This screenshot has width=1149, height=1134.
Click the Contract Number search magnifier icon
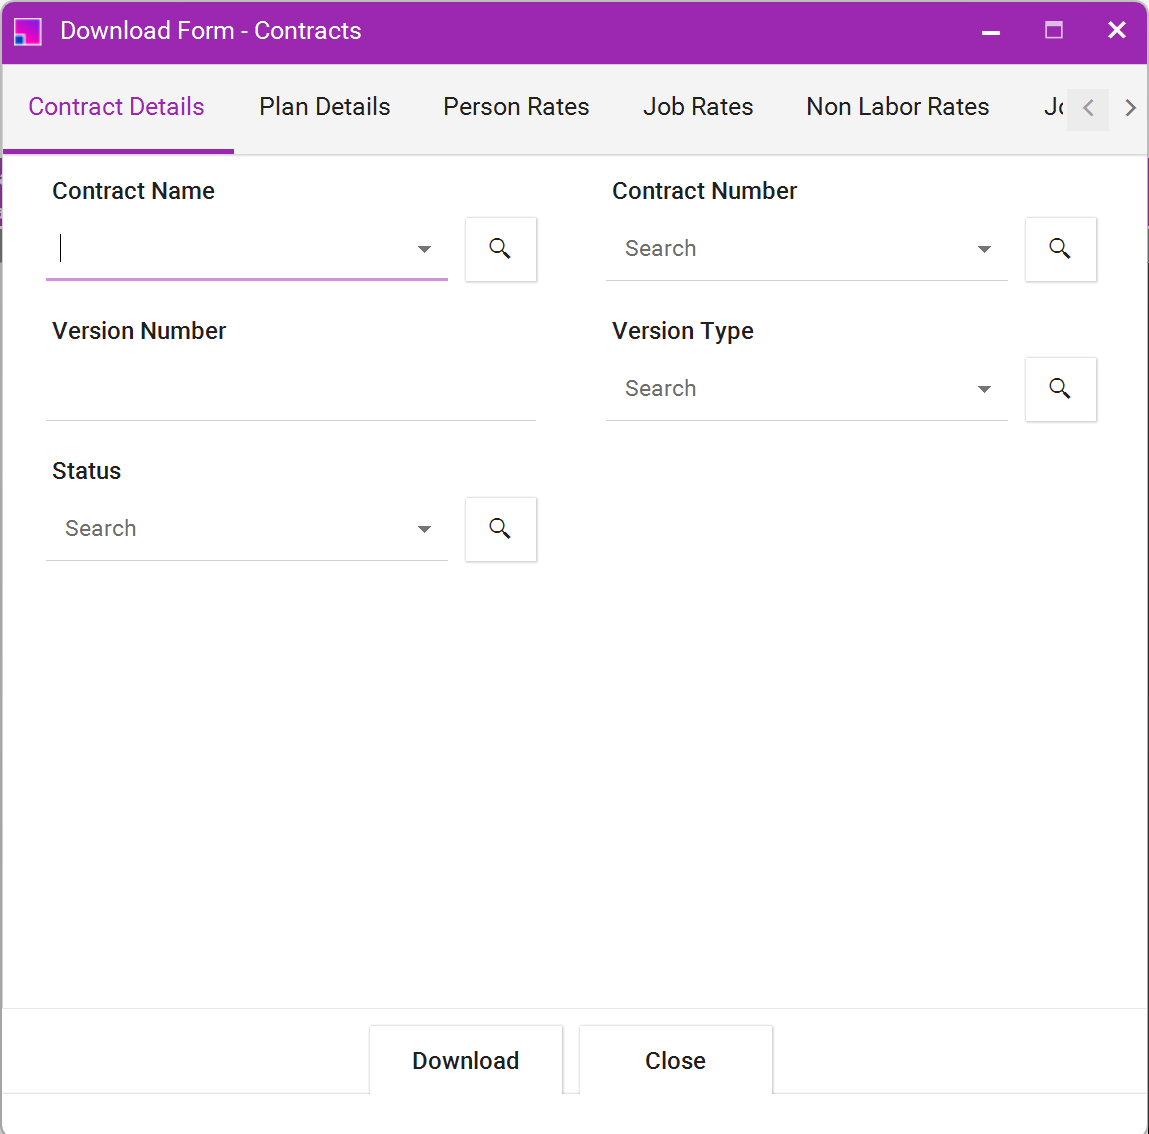1060,249
